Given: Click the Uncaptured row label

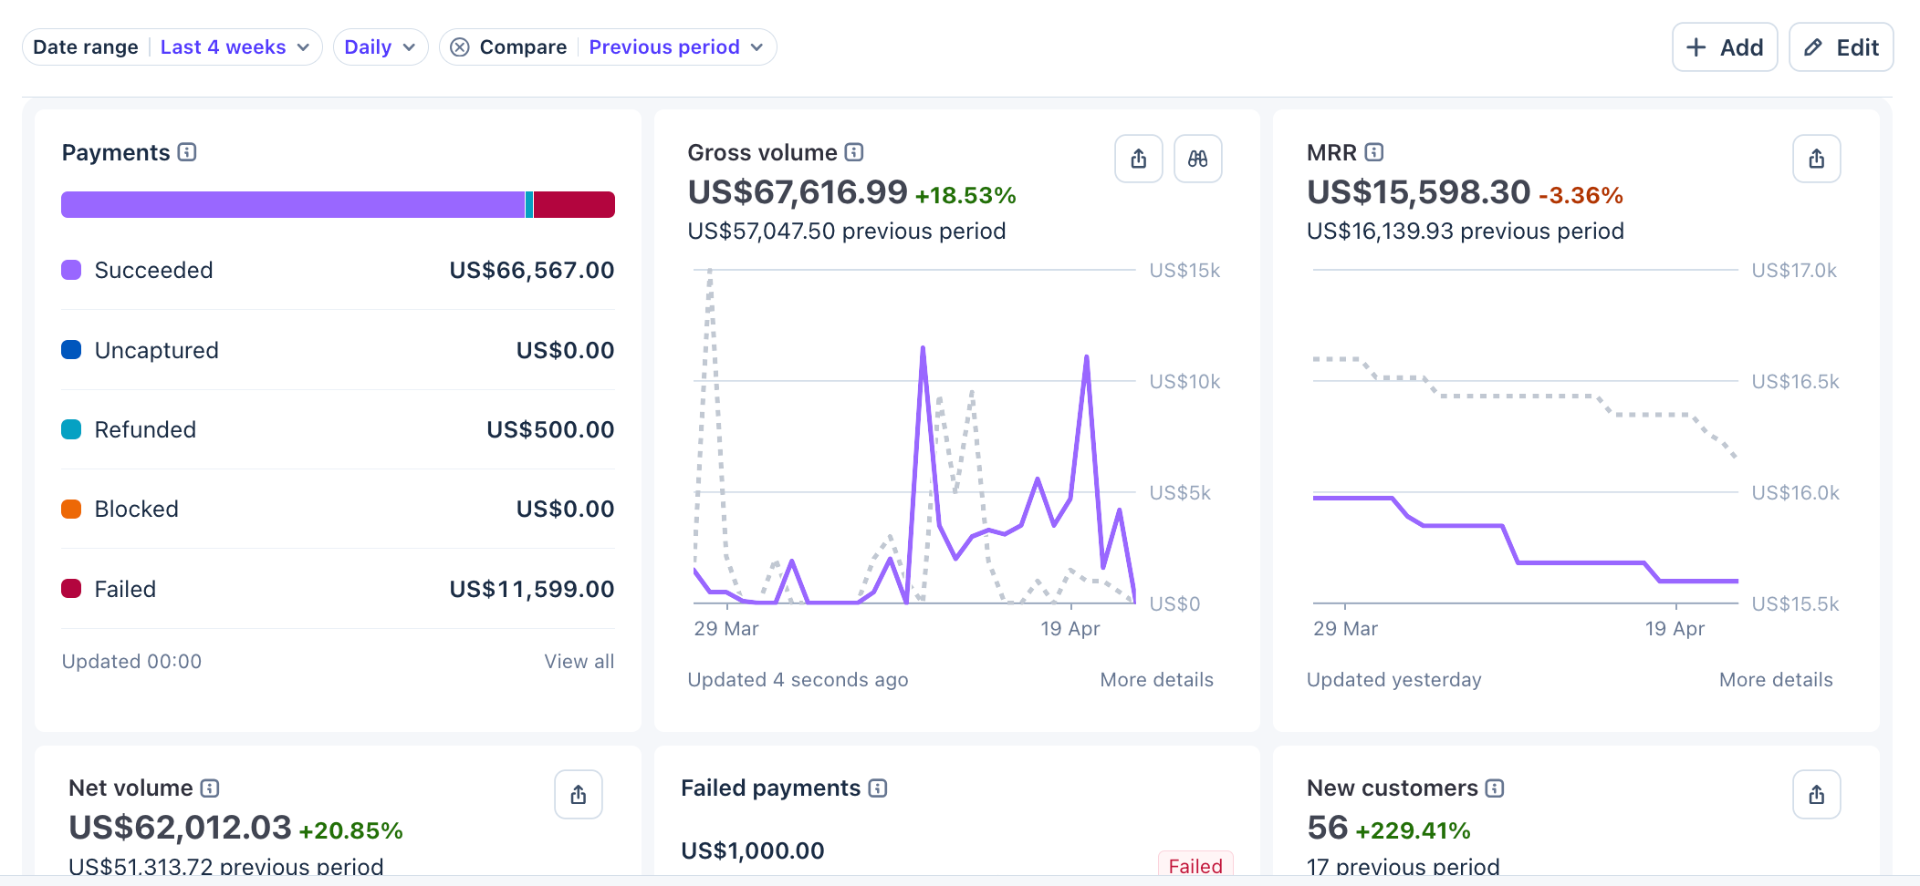Looking at the screenshot, I should pos(157,350).
